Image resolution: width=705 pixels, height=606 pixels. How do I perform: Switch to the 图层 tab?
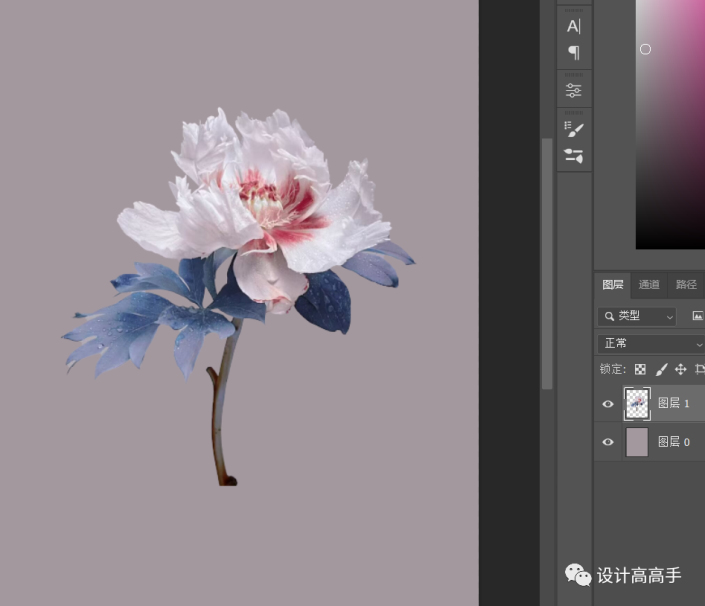pyautogui.click(x=613, y=285)
